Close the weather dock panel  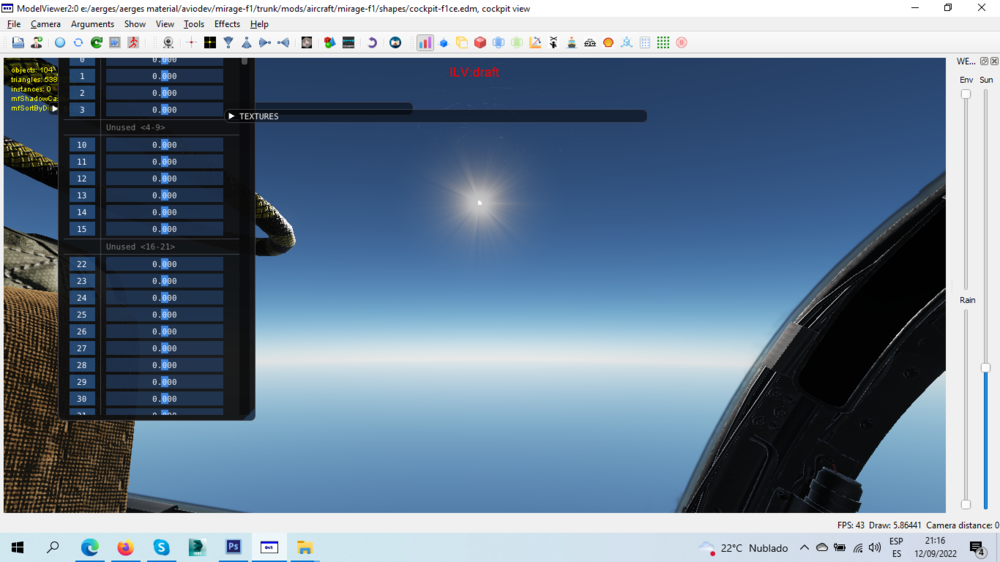coord(994,61)
